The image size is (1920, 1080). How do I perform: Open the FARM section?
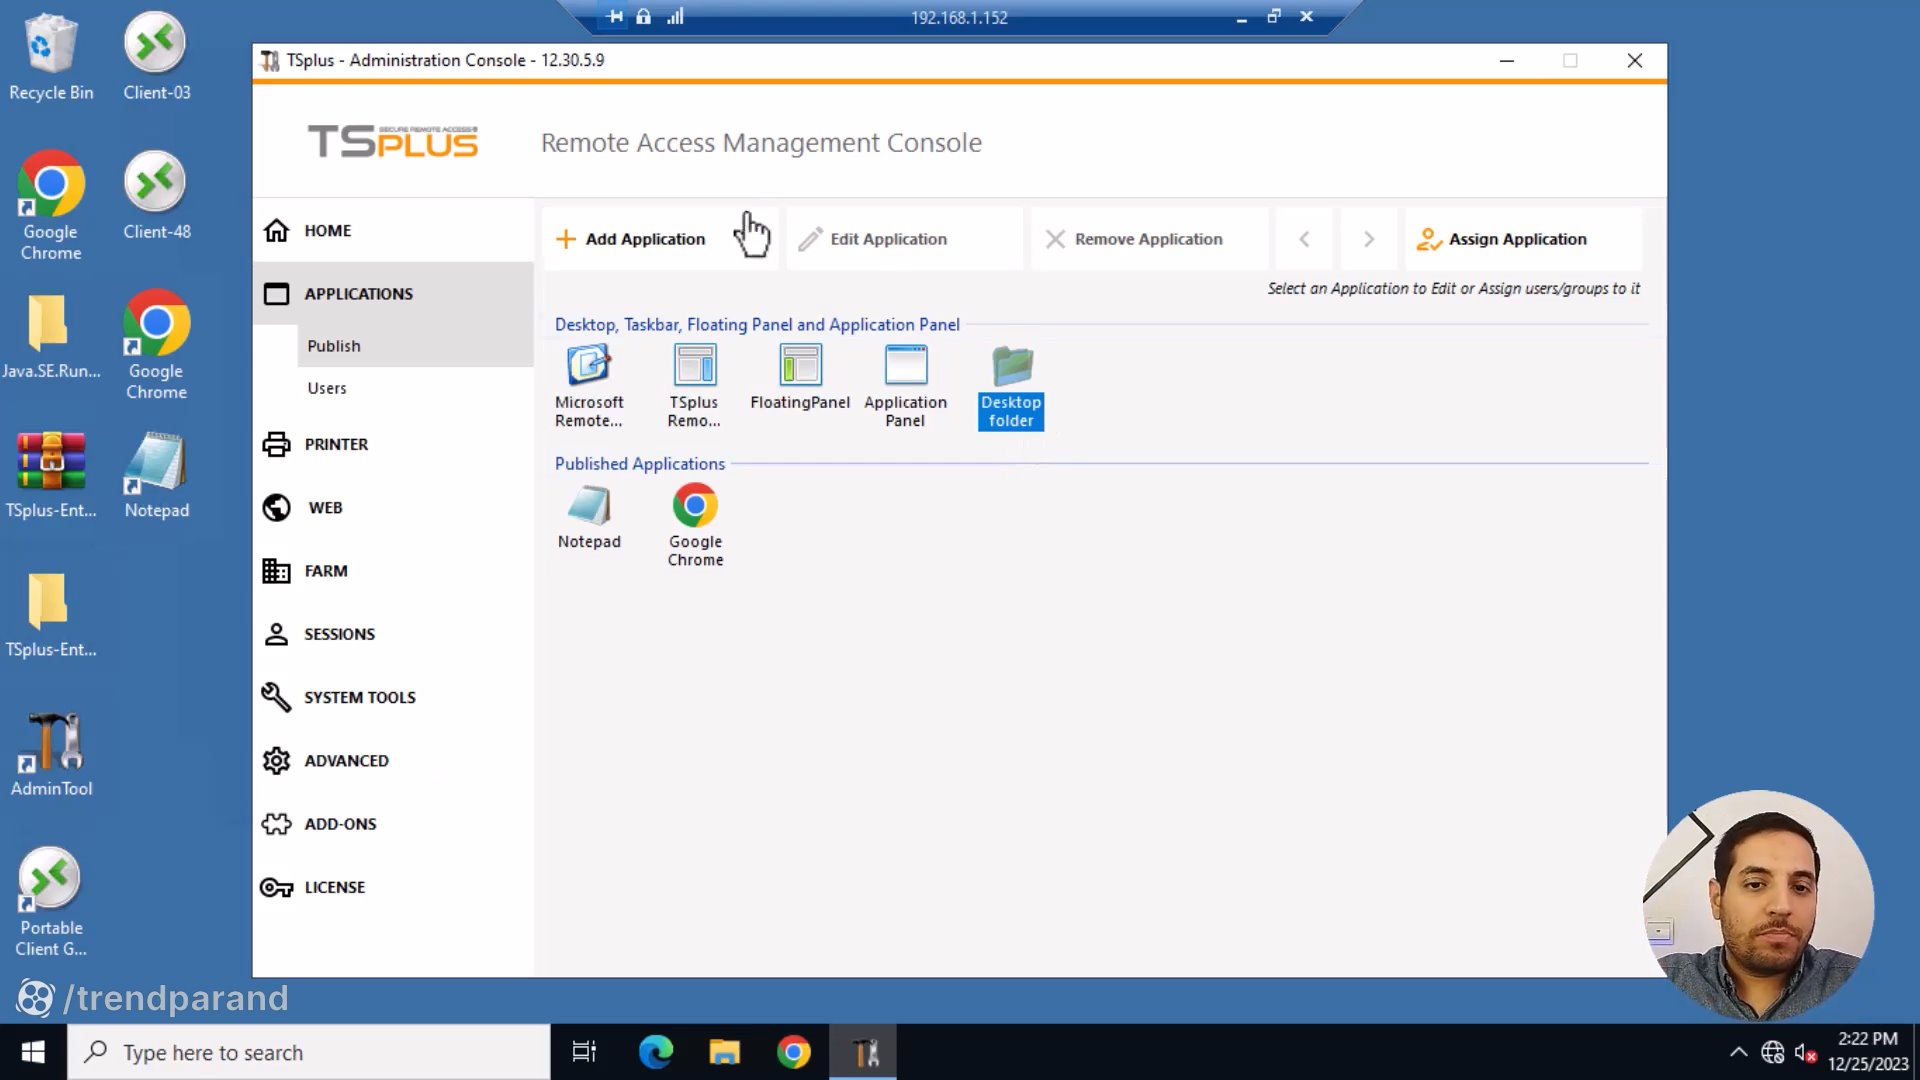click(393, 571)
